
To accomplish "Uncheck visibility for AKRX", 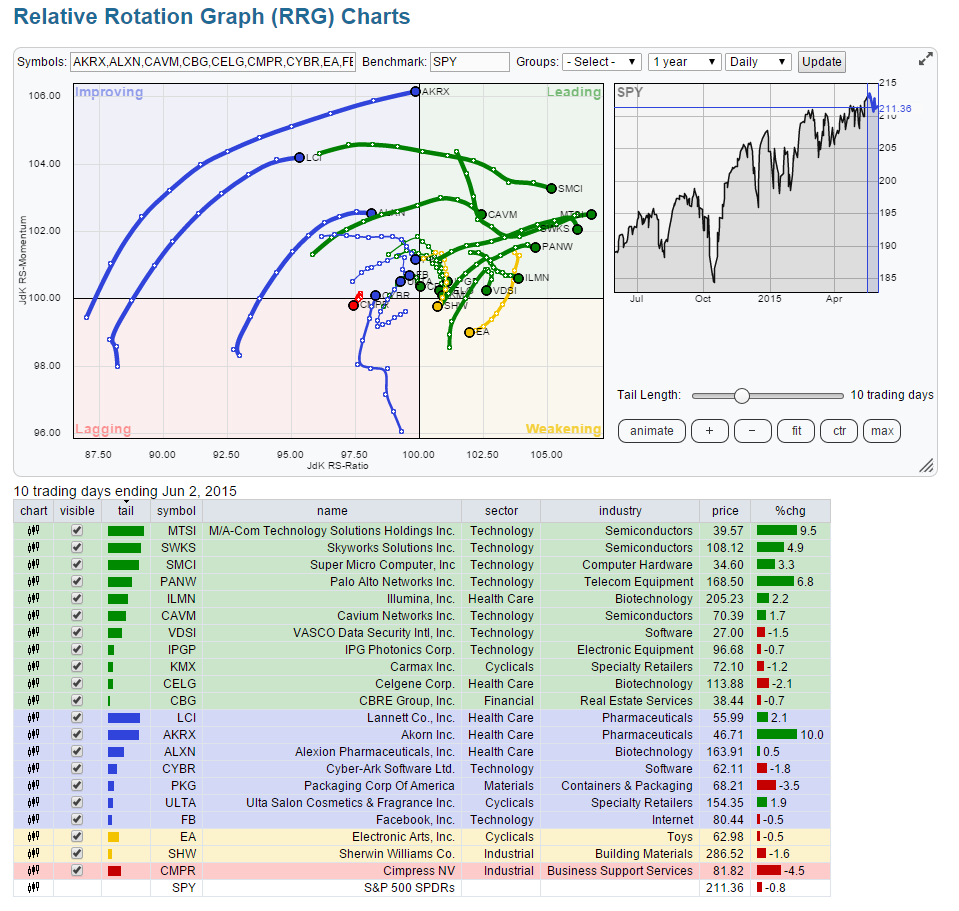I will (x=77, y=734).
